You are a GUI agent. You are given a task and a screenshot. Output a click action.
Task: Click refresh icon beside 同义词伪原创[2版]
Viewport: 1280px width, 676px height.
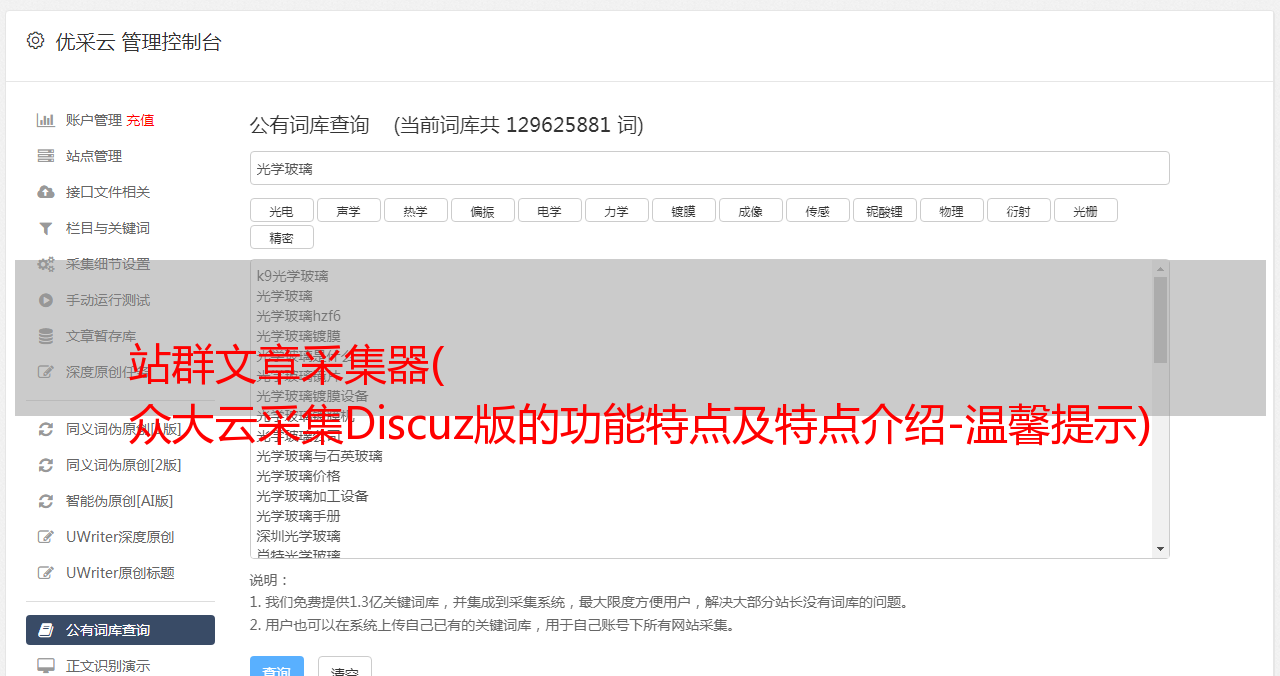[x=45, y=465]
